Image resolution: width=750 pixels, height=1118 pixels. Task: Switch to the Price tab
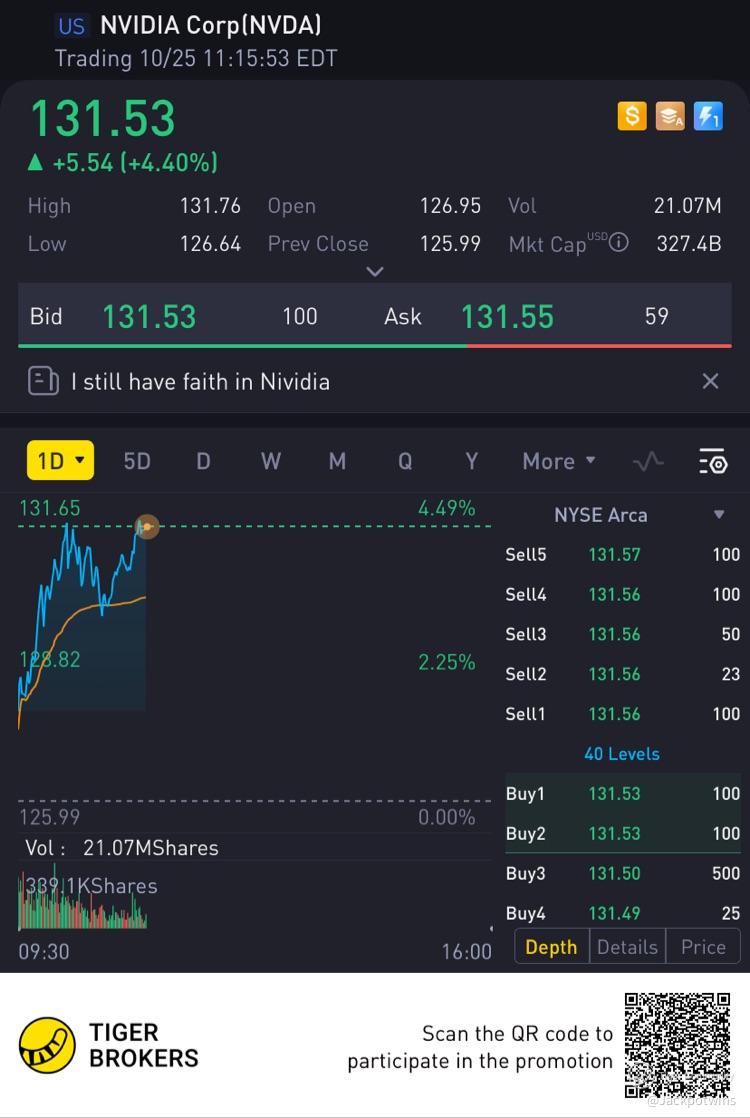tap(703, 947)
